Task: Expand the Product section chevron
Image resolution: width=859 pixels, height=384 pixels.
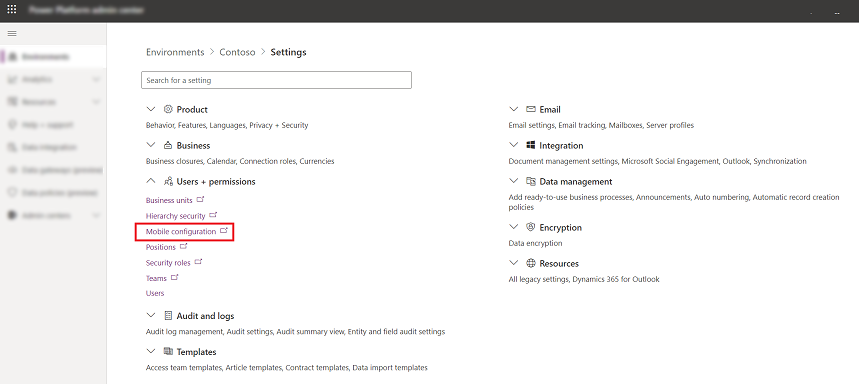Action: (151, 109)
